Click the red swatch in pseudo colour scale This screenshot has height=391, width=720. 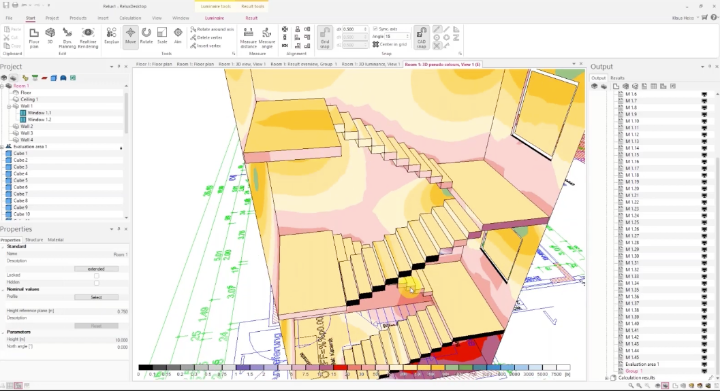click(340, 368)
